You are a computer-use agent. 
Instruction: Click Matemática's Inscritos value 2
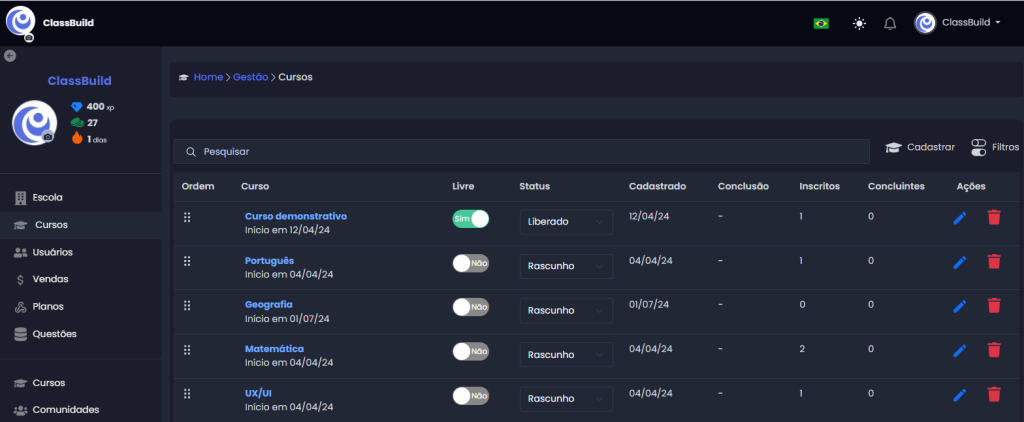tap(802, 349)
